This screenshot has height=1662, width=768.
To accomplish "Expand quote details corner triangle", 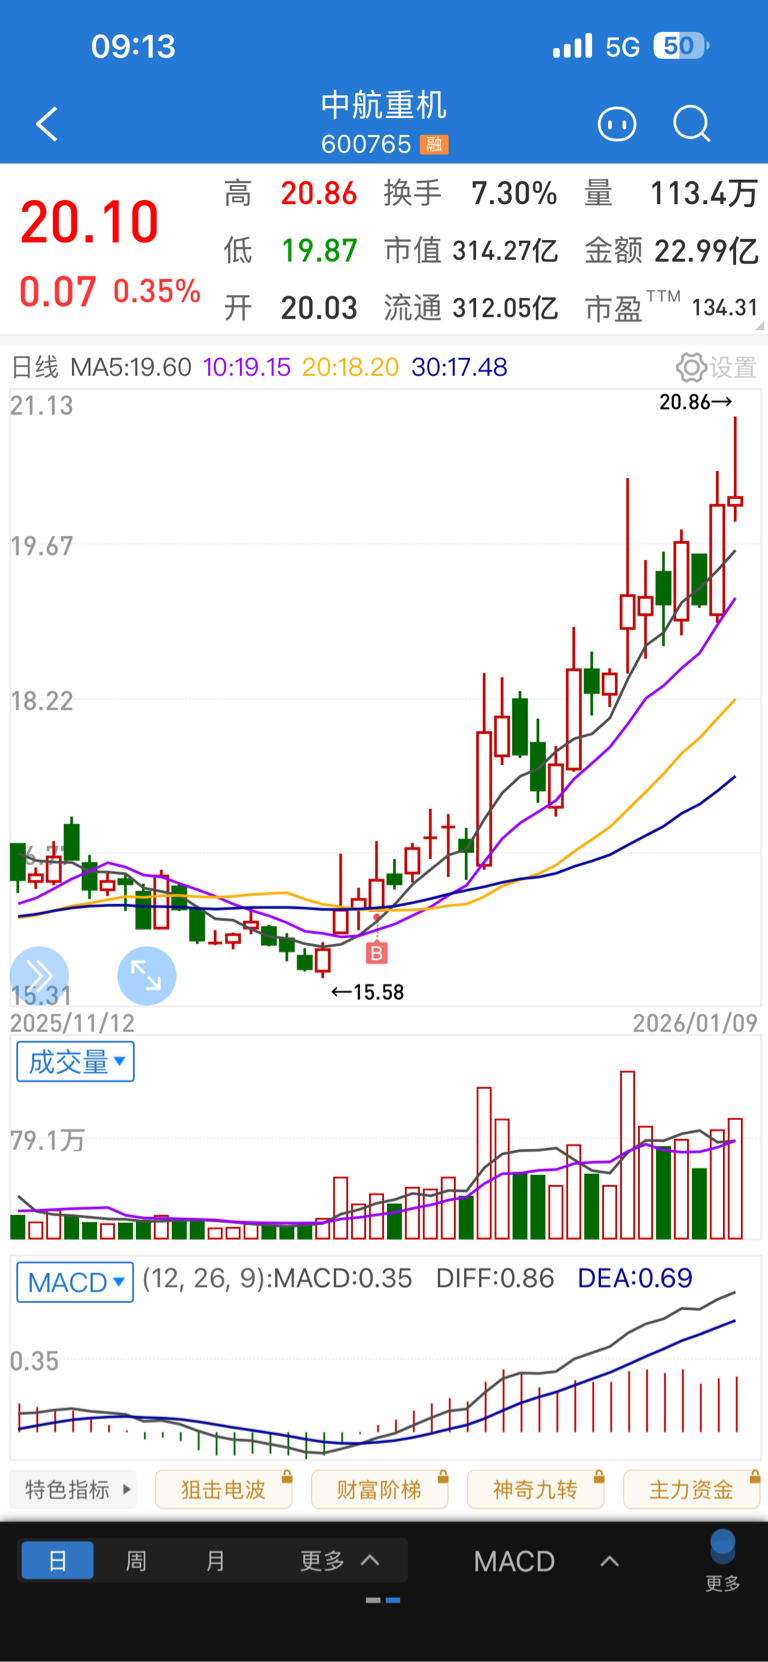I will (x=761, y=326).
